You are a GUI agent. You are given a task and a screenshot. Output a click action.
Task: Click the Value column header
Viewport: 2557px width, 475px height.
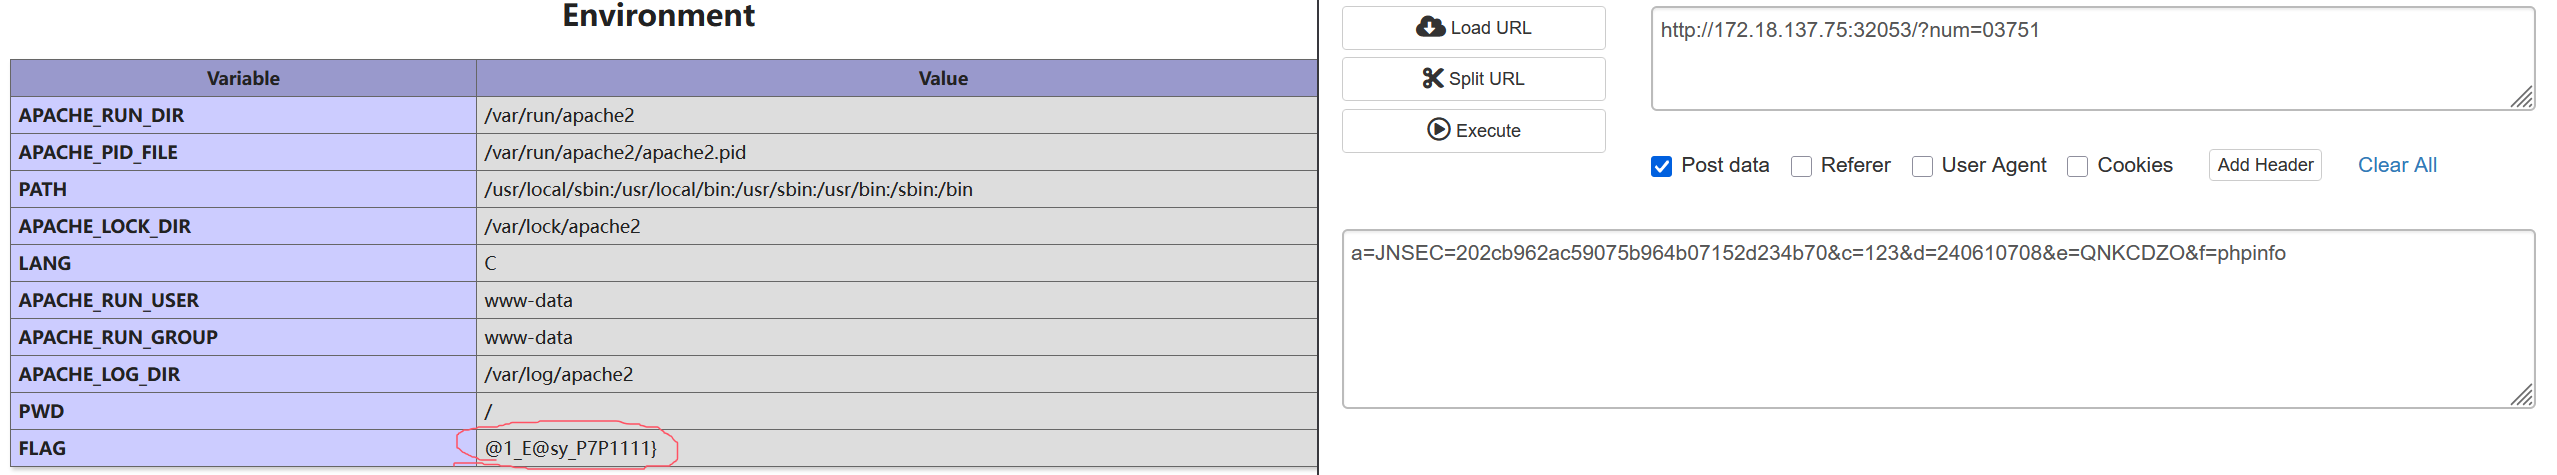943,78
